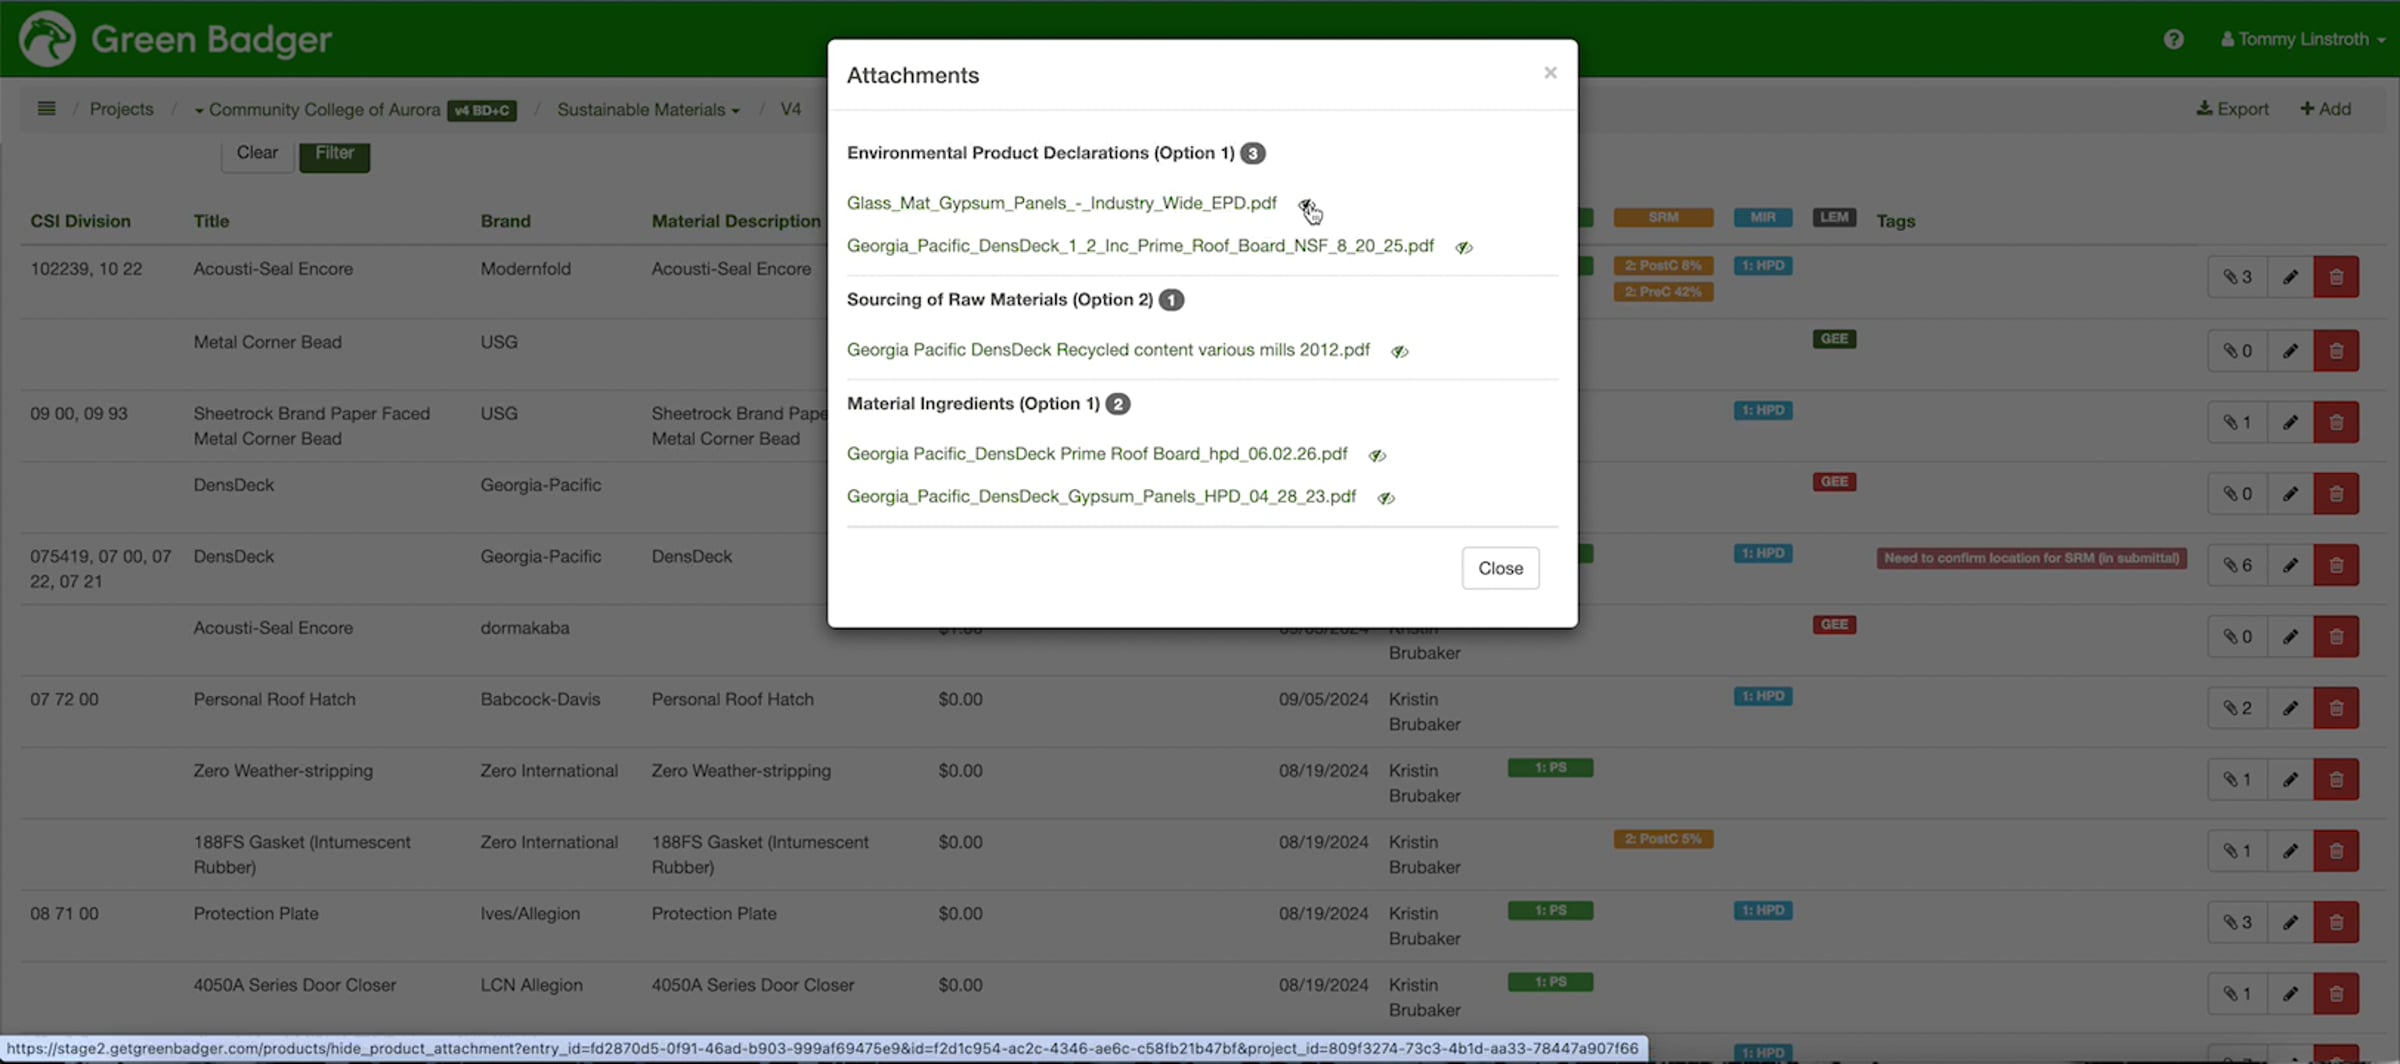Click the 2: PostC 8% badge
The image size is (2400, 1064).
[x=1663, y=265]
